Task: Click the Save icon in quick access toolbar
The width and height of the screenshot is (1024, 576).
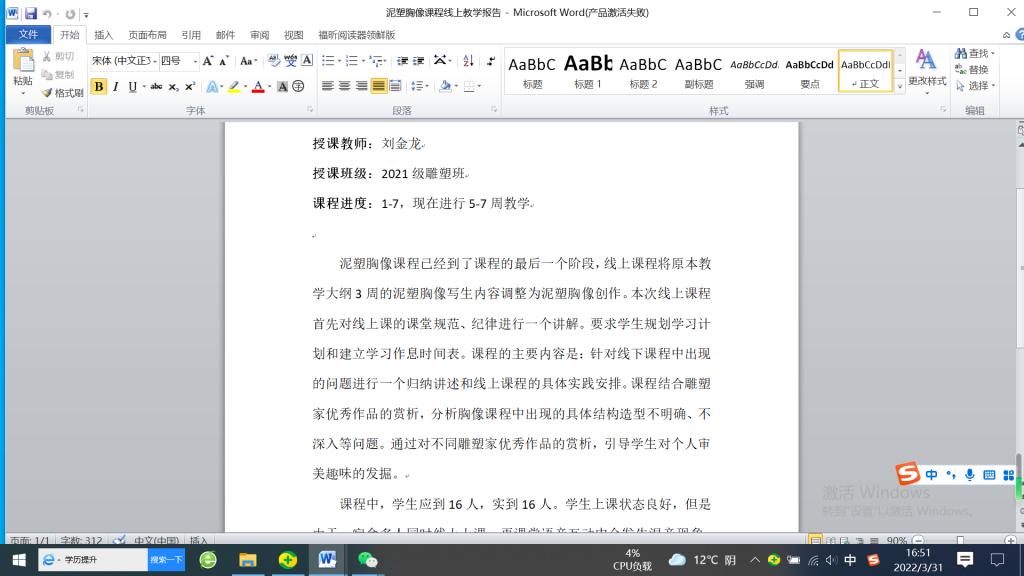Action: coord(30,13)
